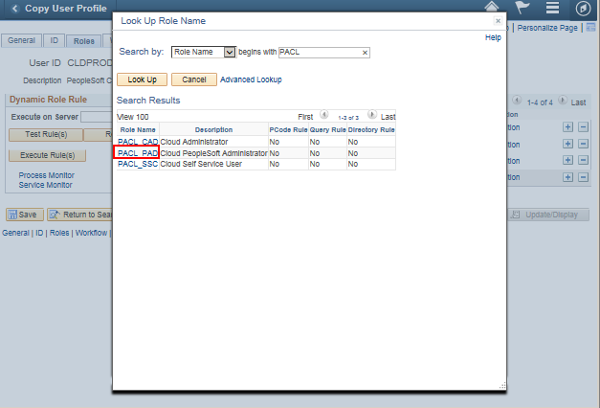The height and width of the screenshot is (408, 600).
Task: Jump to Last in search results
Action: (x=388, y=117)
